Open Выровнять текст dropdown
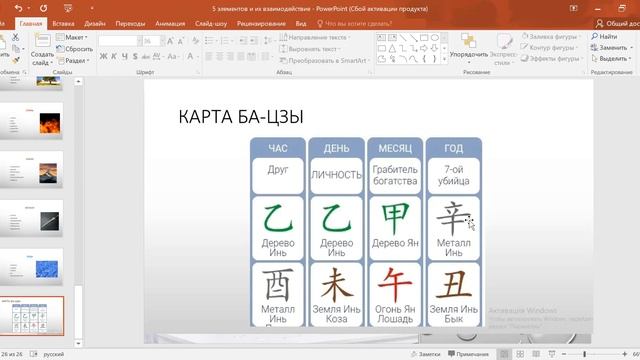The height and width of the screenshot is (360, 640). click(310, 49)
